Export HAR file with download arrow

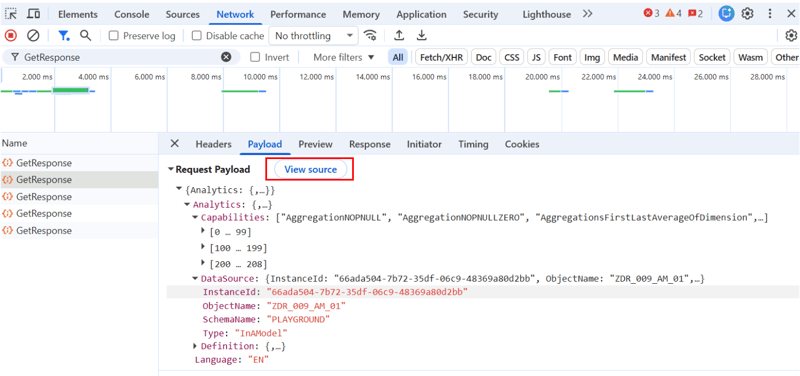pyautogui.click(x=421, y=35)
